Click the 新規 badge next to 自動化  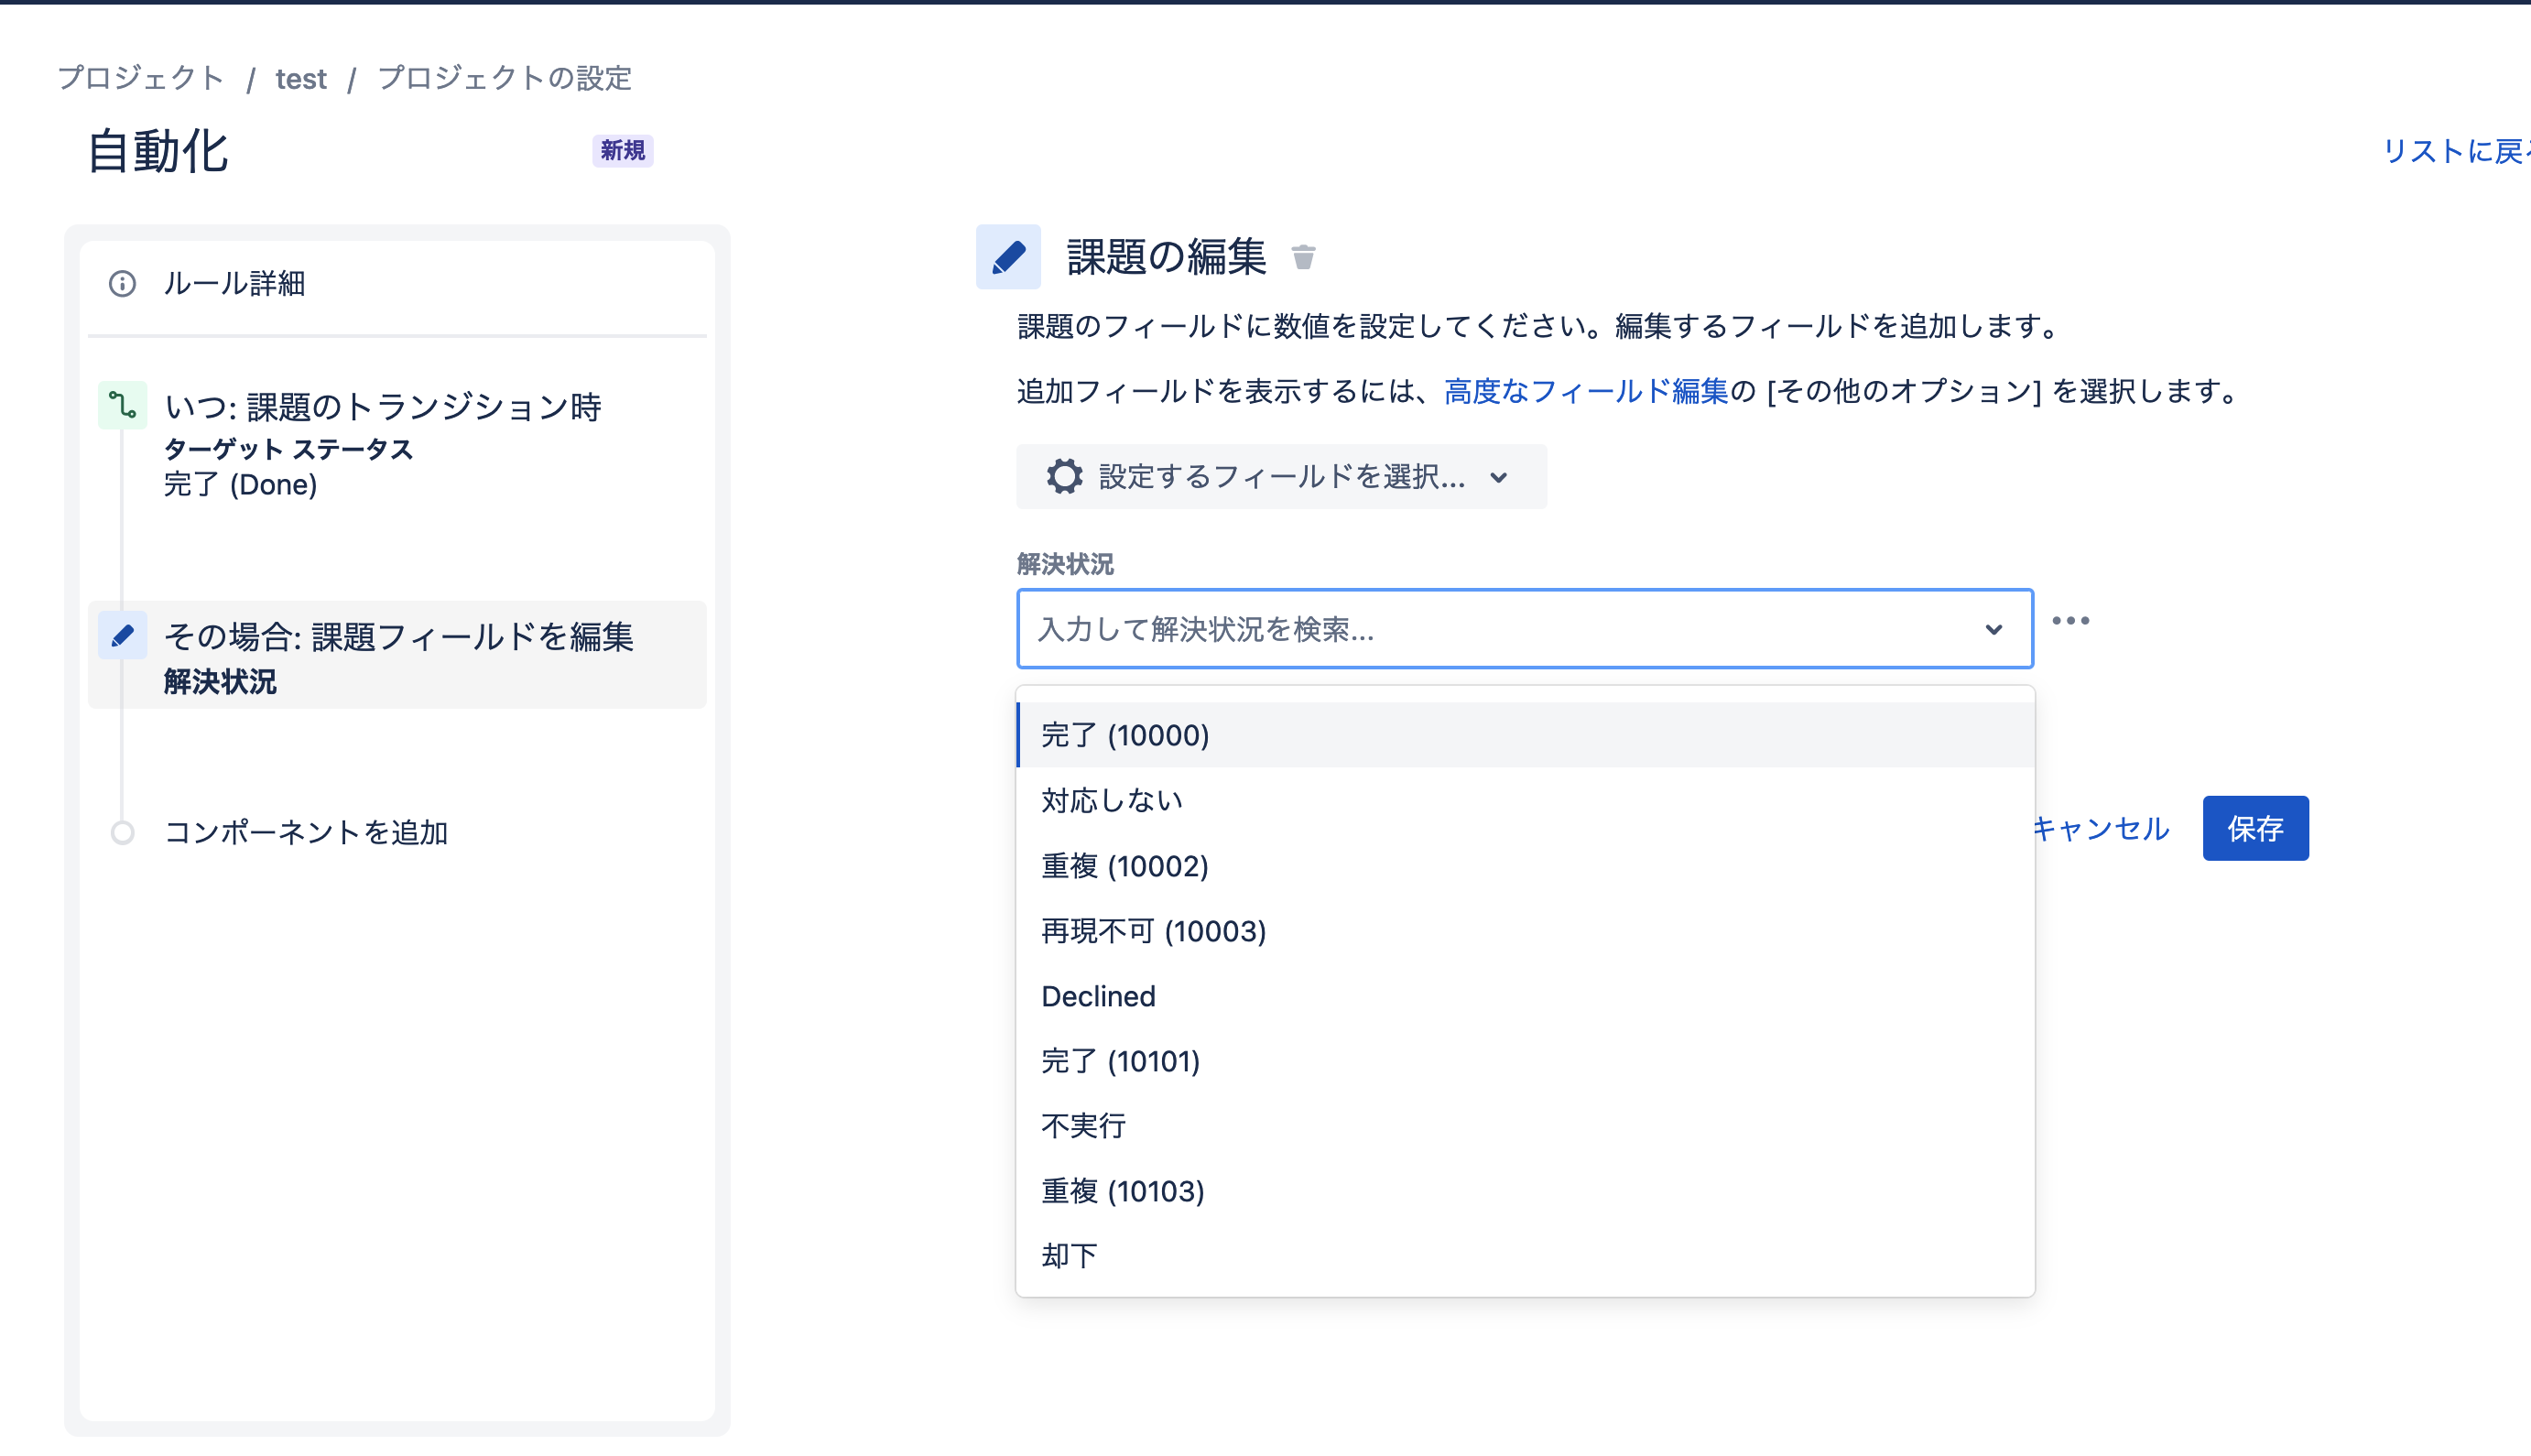click(622, 151)
